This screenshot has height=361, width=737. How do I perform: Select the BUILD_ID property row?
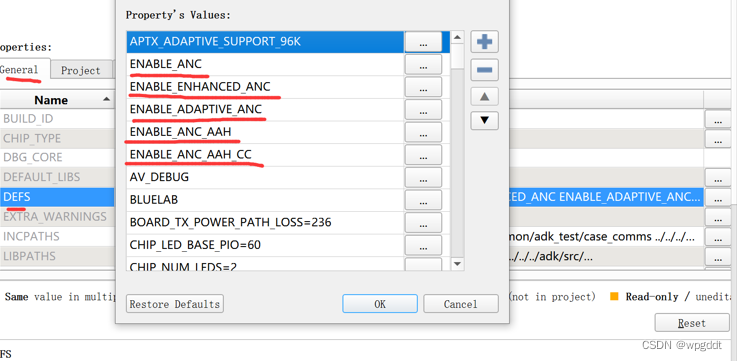coord(57,118)
